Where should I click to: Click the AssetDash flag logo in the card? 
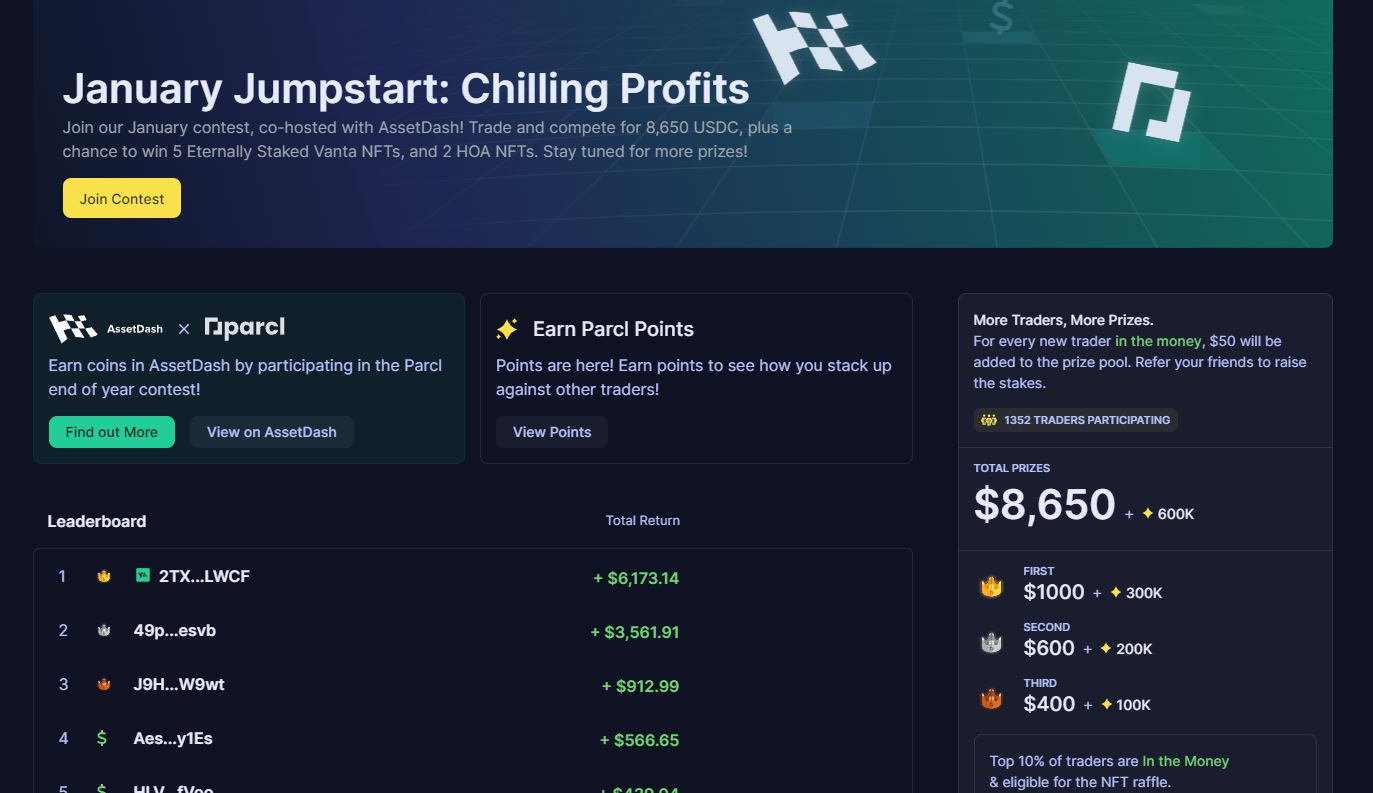(x=73, y=328)
